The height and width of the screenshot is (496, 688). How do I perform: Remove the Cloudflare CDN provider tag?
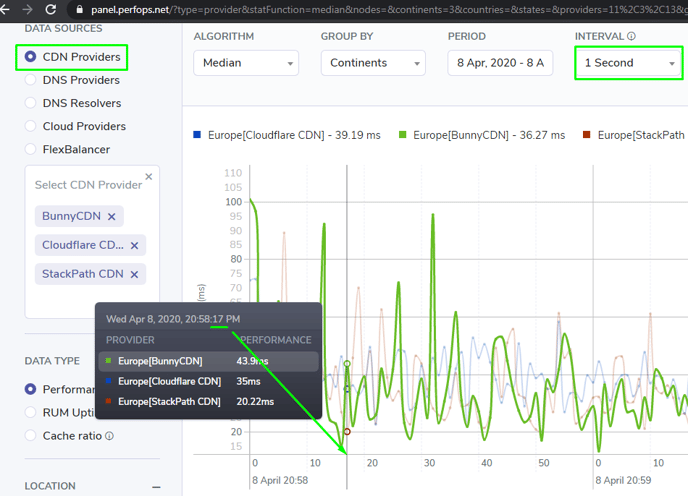tap(135, 245)
